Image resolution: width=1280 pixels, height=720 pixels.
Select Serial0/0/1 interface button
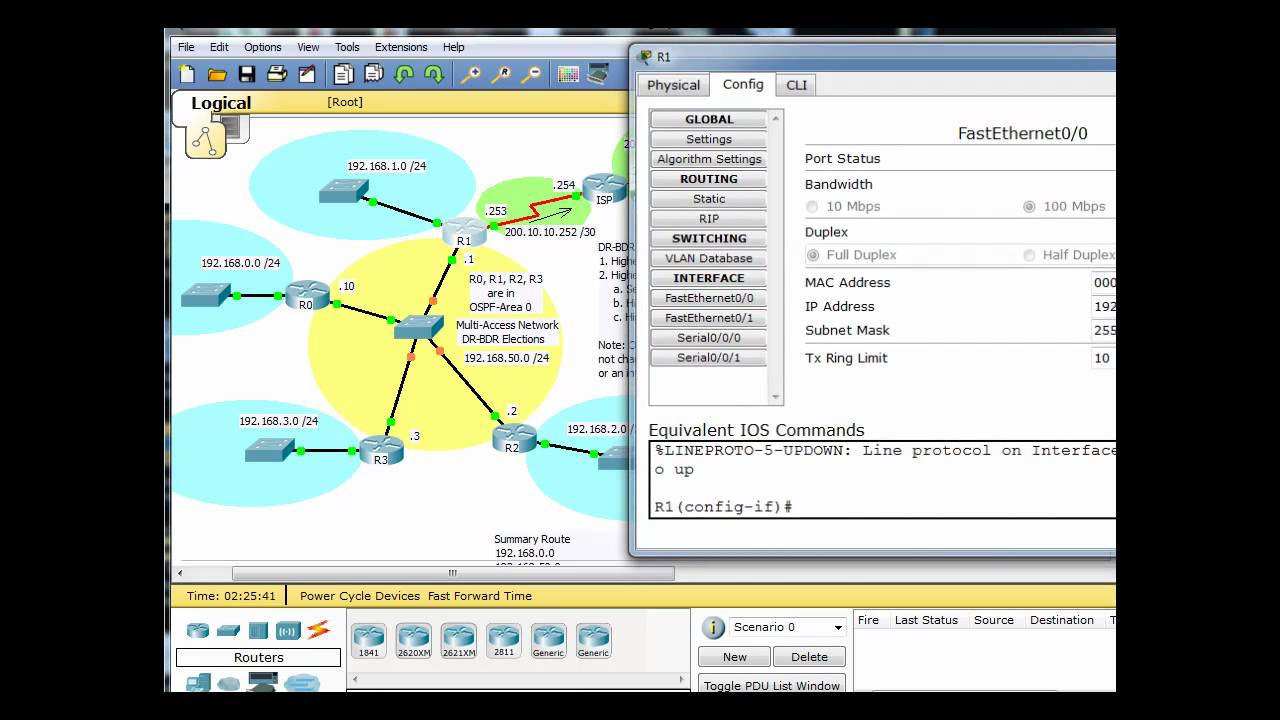pos(709,357)
